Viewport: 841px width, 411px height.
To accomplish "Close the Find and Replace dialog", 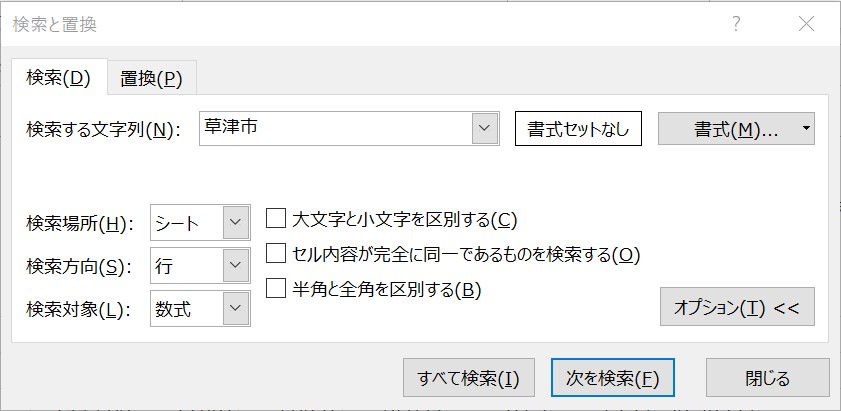I will pos(806,24).
